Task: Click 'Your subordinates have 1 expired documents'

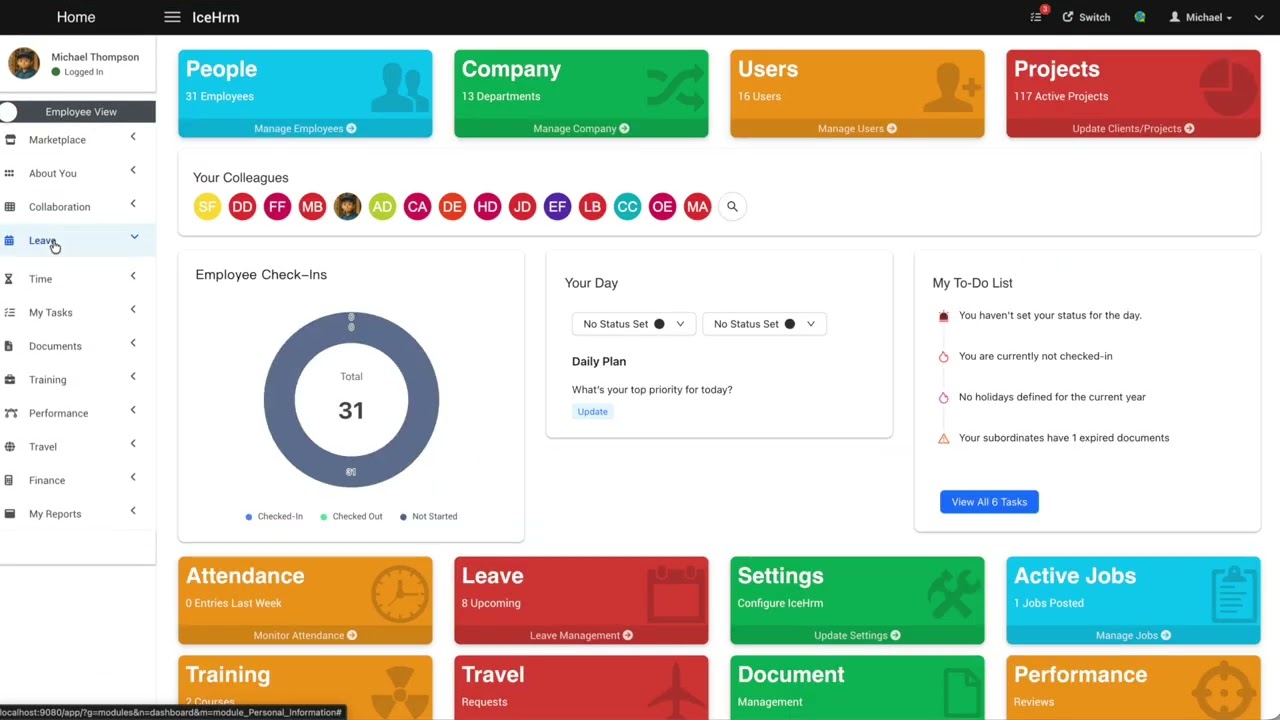Action: (1064, 438)
